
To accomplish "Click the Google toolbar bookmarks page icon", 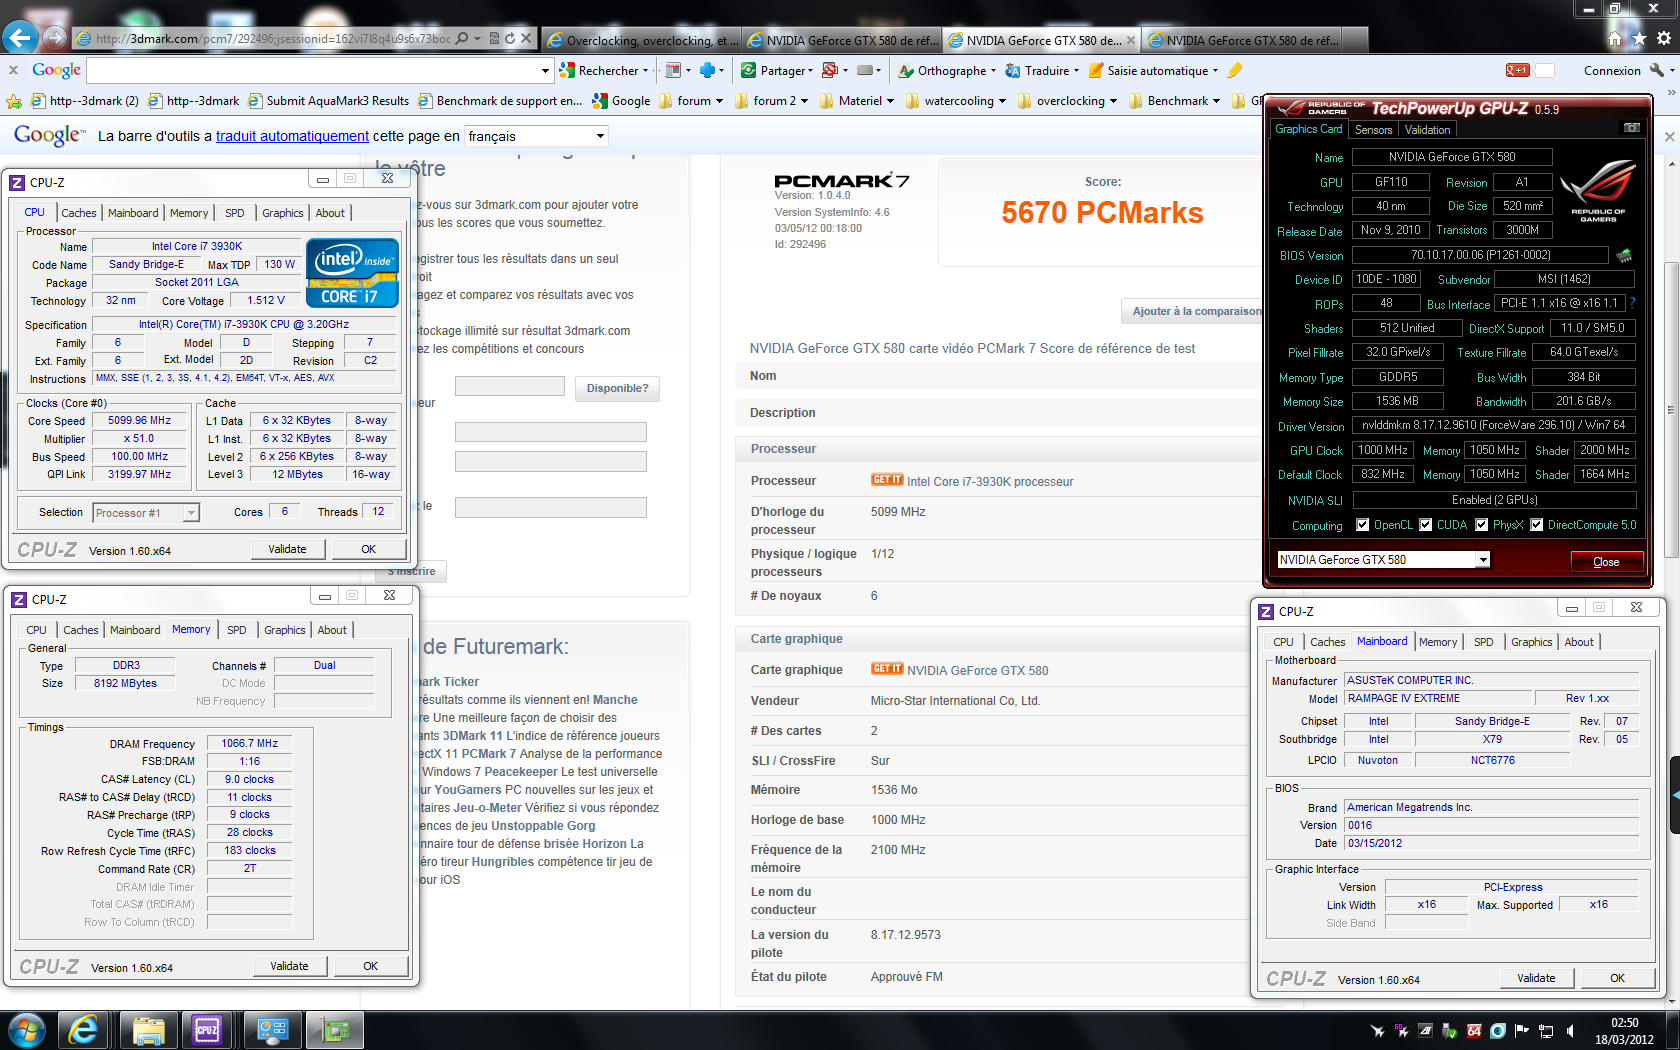I will point(673,70).
